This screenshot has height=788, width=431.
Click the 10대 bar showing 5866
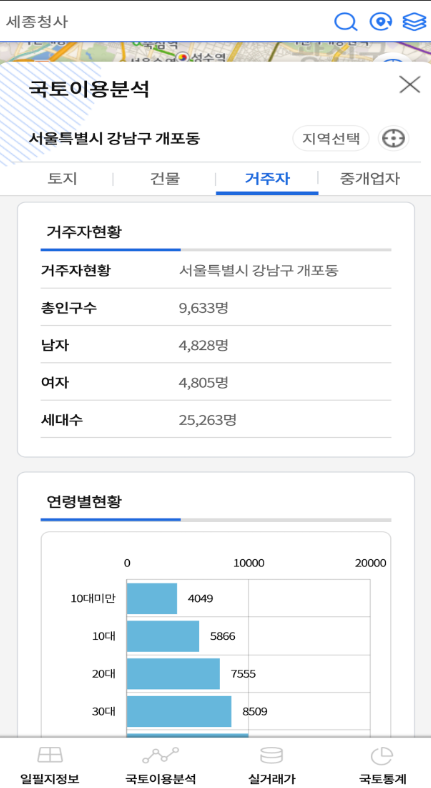163,636
